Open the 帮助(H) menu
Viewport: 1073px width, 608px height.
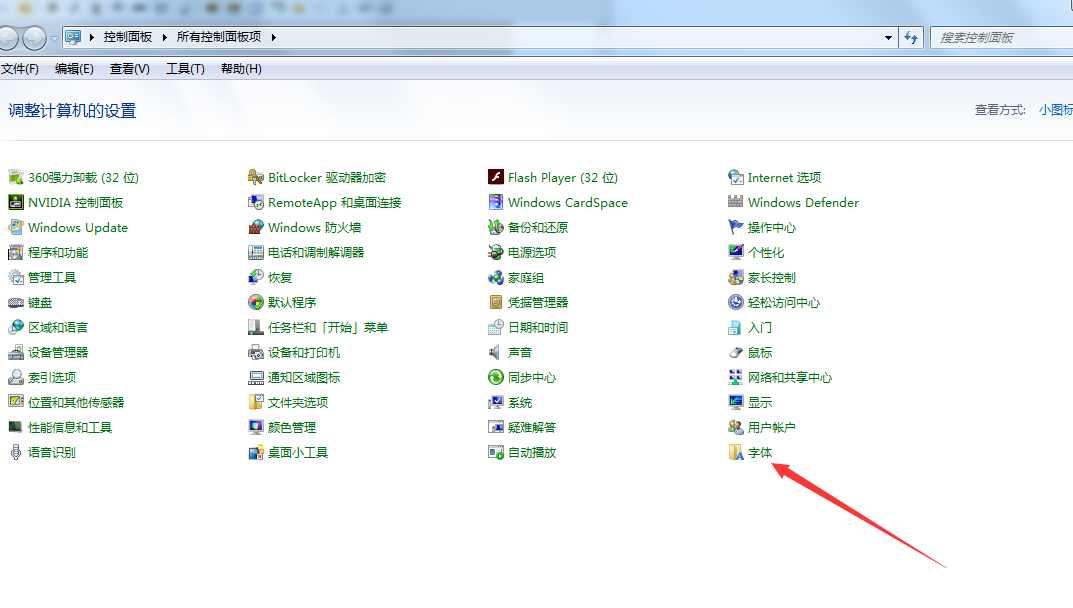tap(241, 69)
